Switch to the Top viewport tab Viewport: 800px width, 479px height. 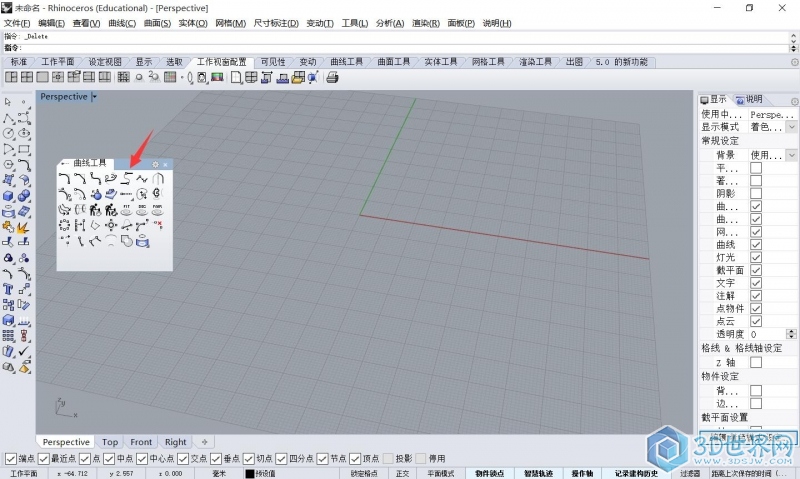click(110, 442)
